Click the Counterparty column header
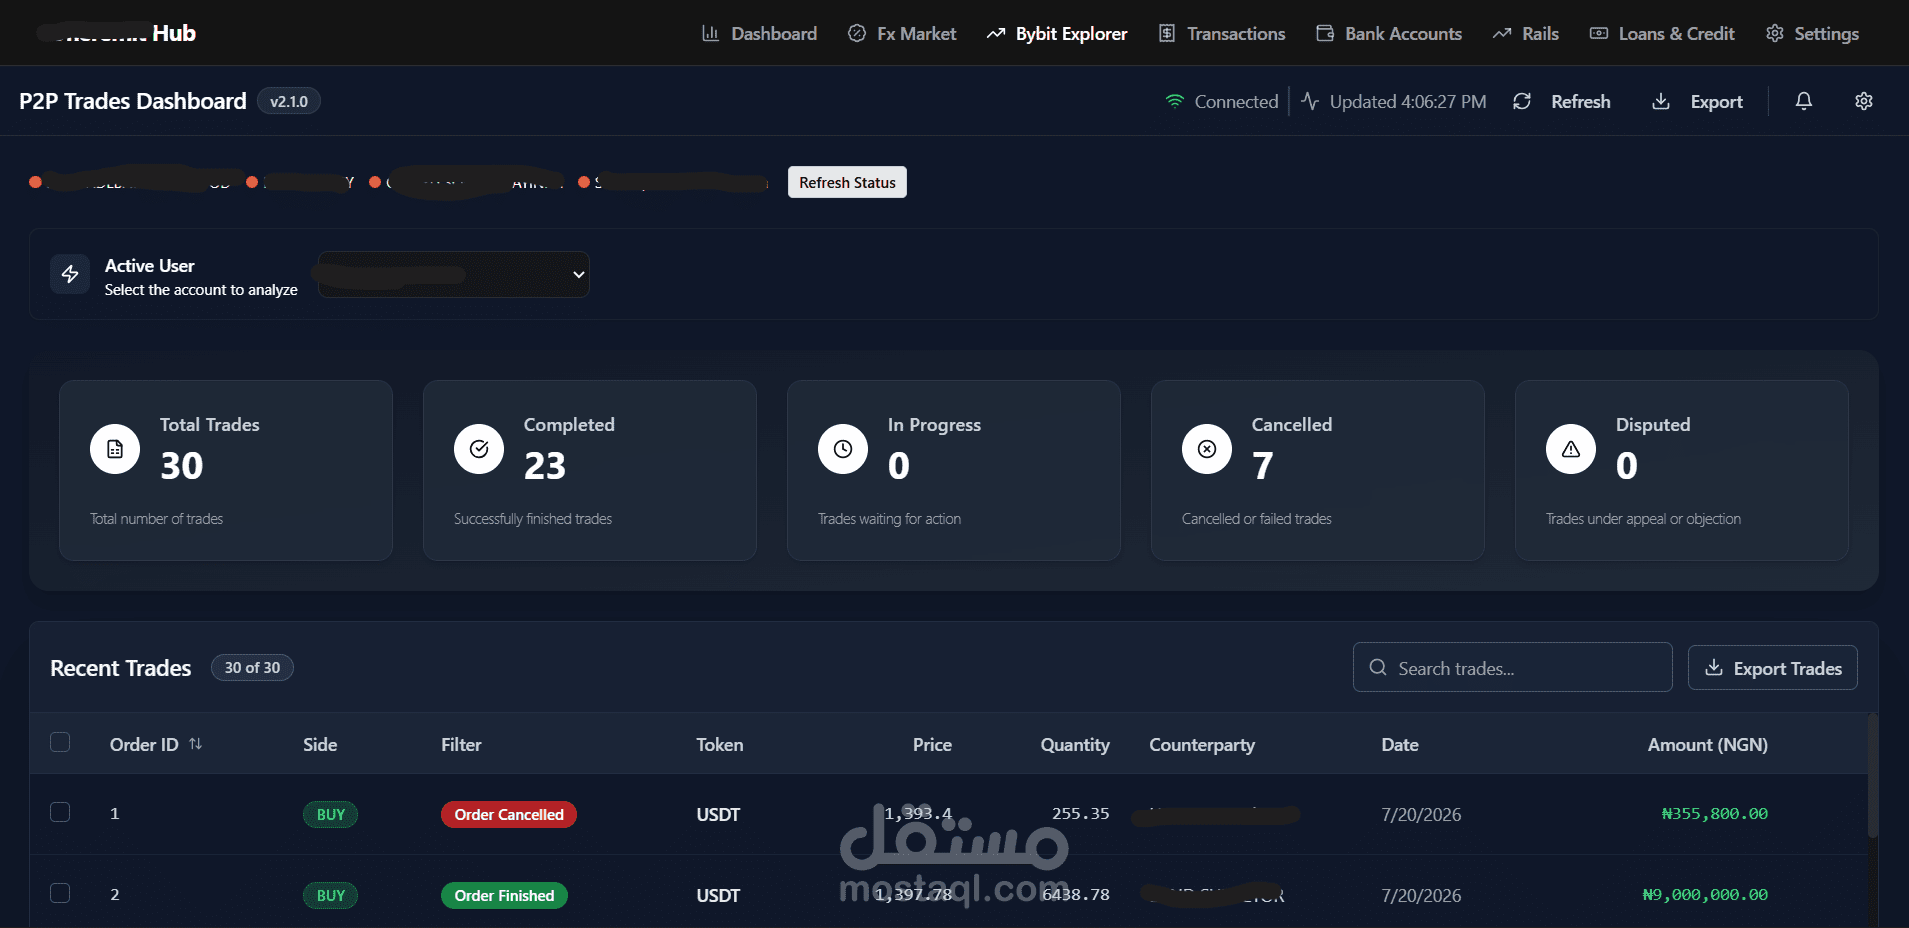Screen dimensions: 1909x928 tap(1202, 745)
